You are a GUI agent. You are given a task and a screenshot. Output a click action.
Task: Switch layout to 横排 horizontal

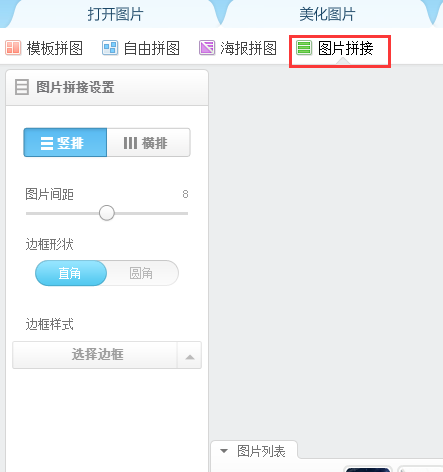(149, 142)
